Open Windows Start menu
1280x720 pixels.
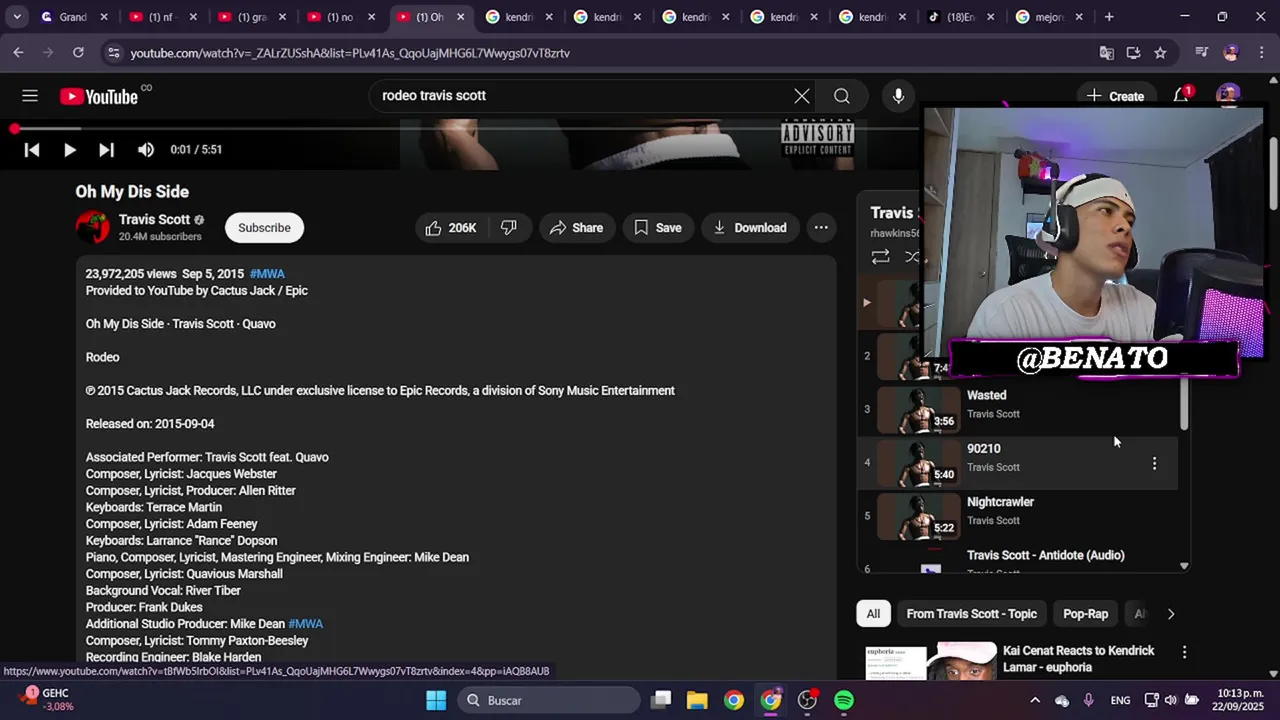pos(436,700)
